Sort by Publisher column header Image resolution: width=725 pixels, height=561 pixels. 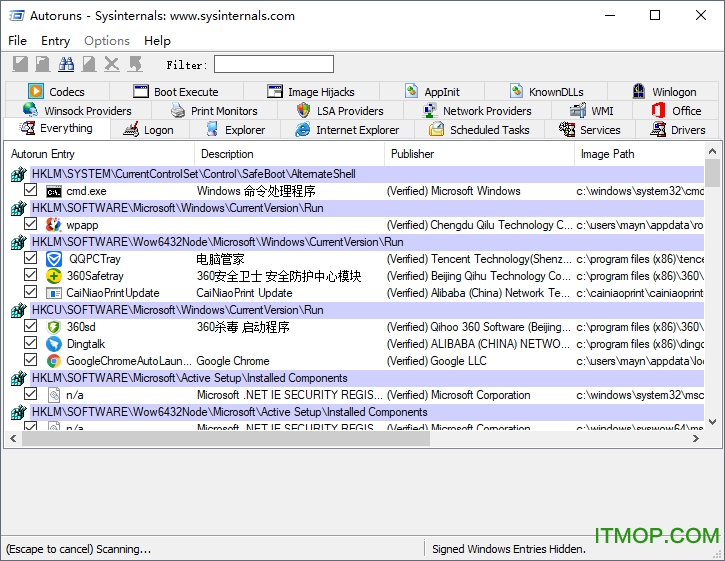pyautogui.click(x=479, y=154)
